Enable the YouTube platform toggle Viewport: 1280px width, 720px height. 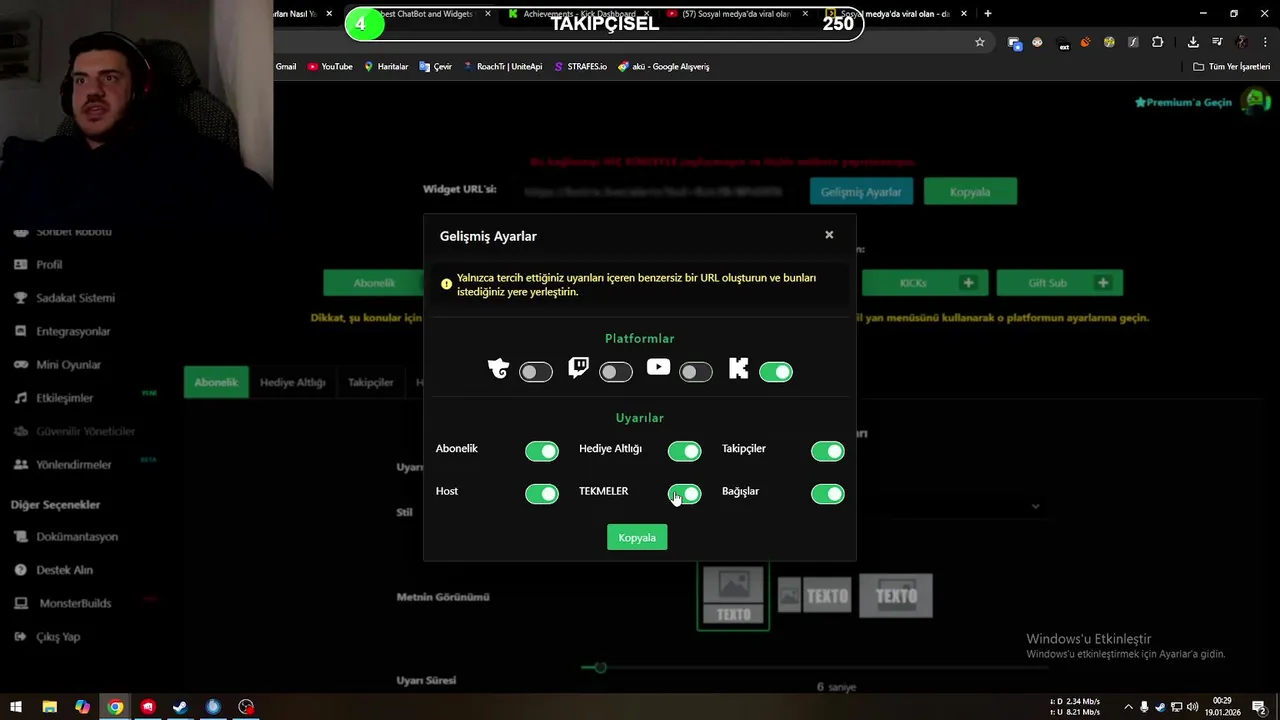696,373
